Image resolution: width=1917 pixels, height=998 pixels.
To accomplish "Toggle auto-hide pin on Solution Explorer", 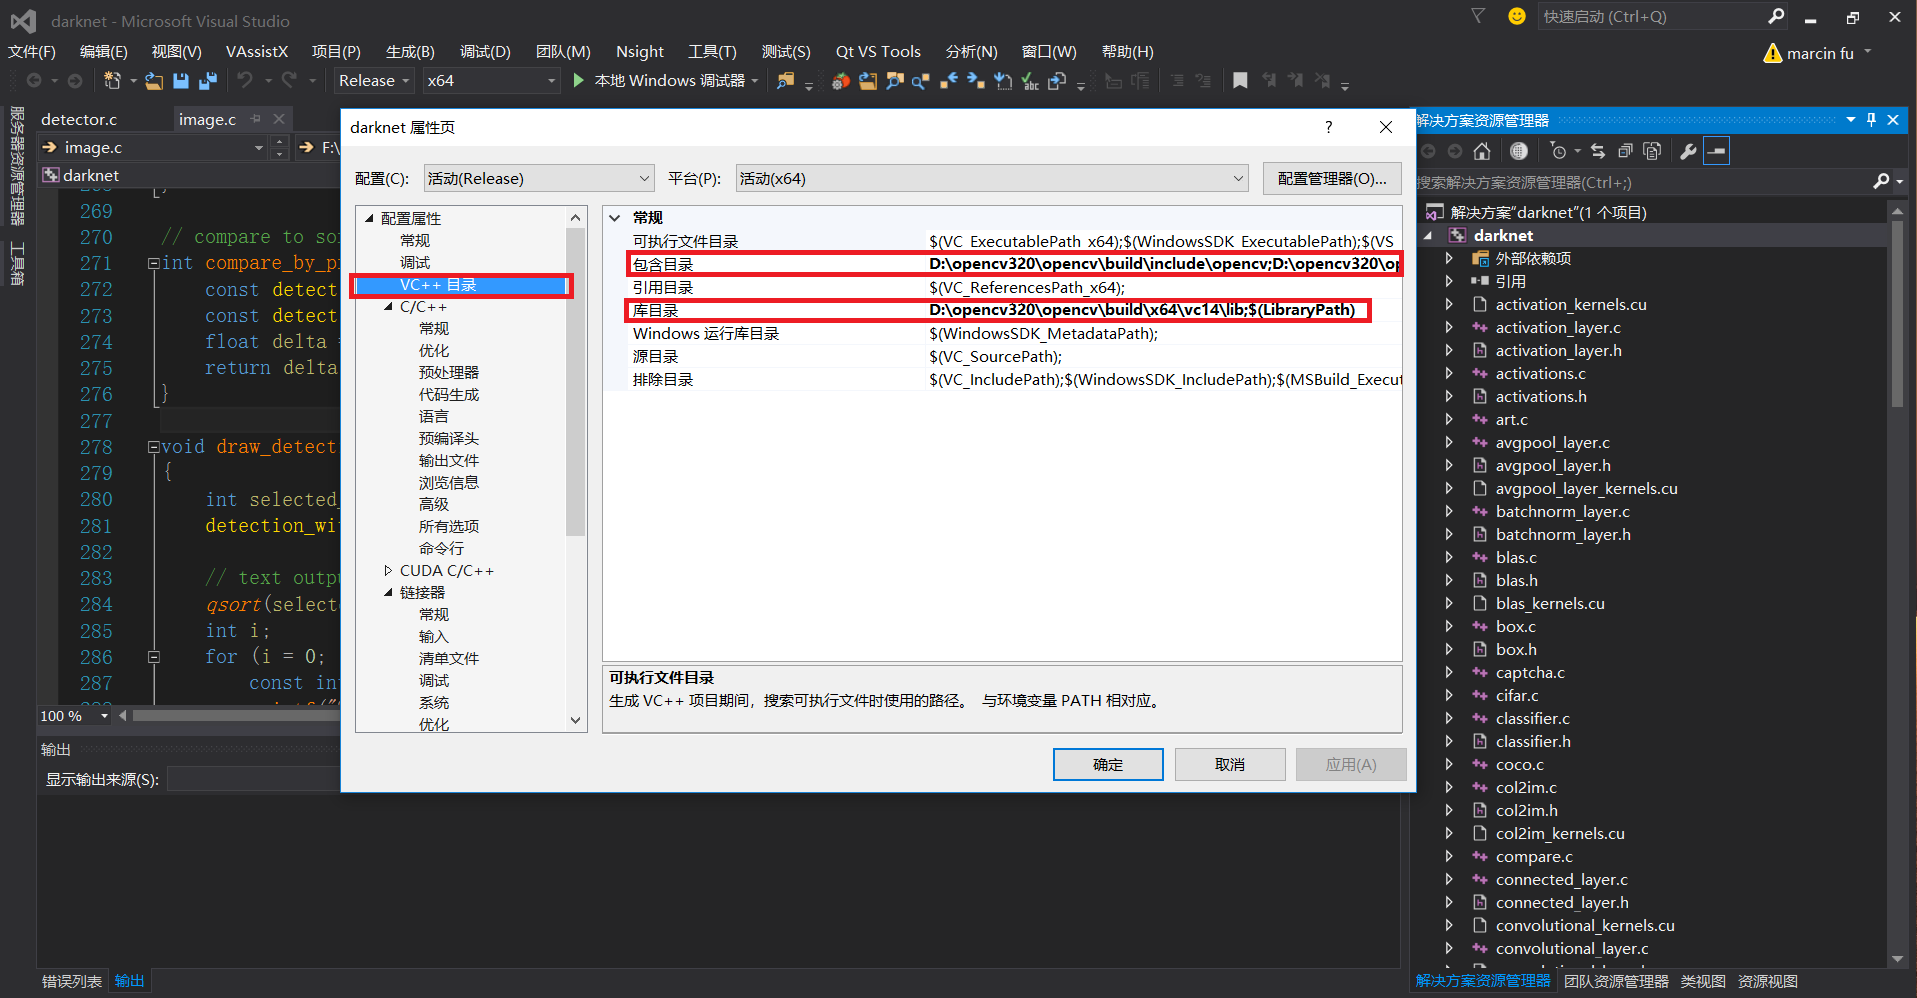I will tap(1870, 119).
